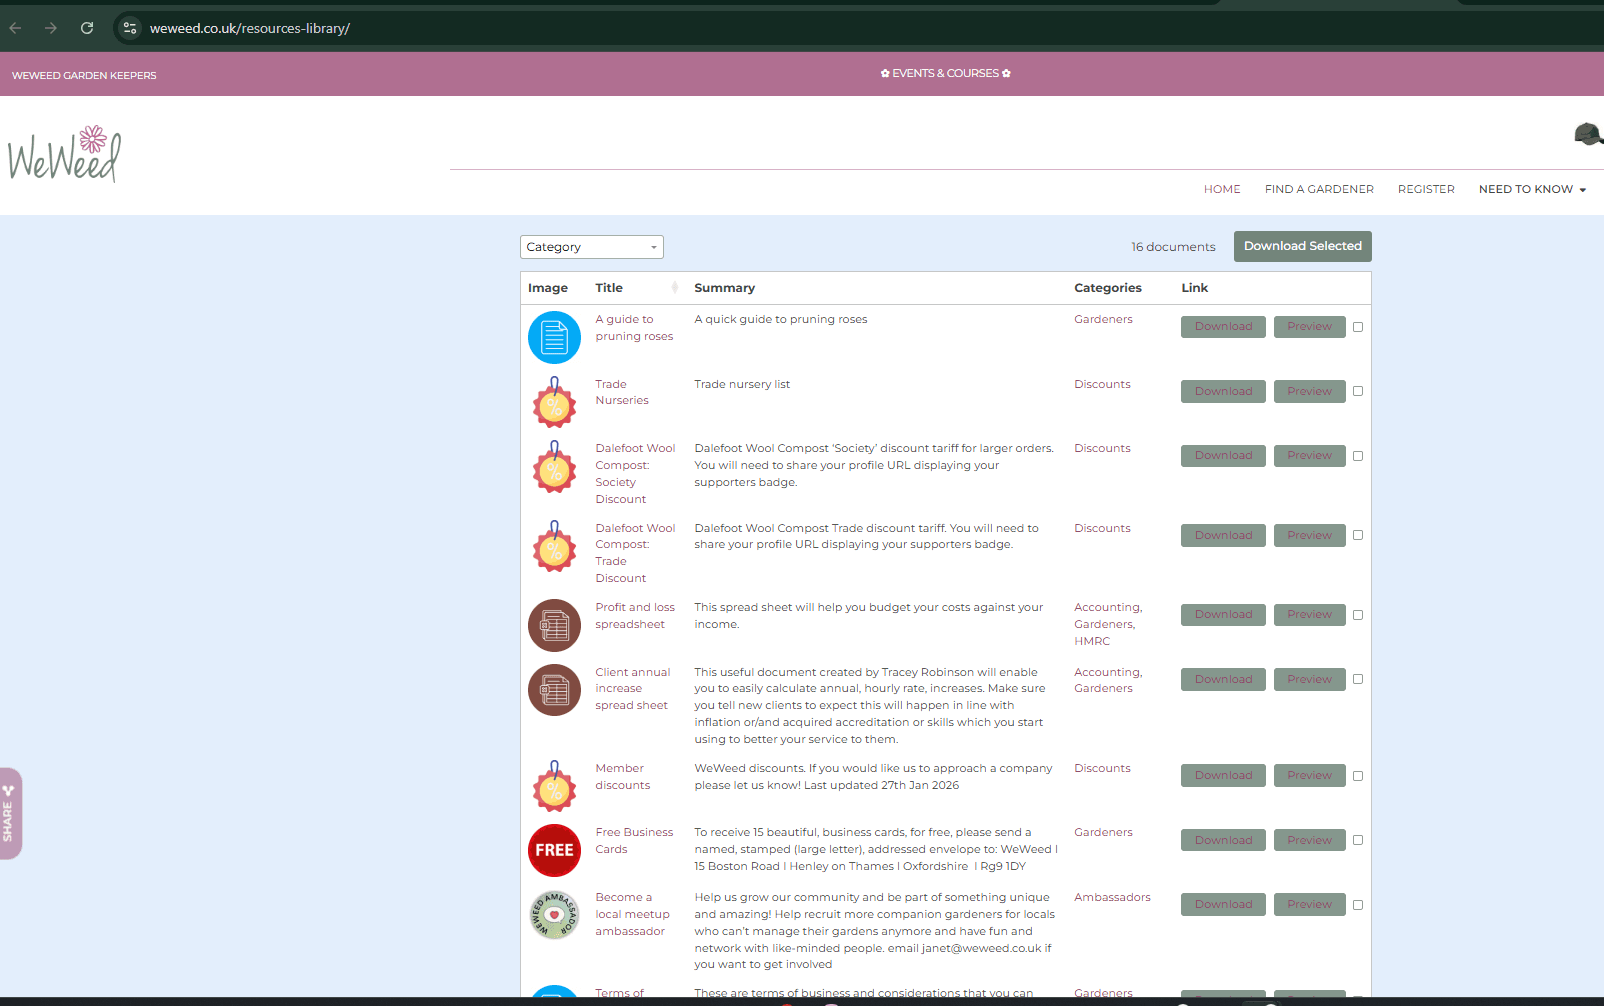This screenshot has height=1006, width=1604.
Task: Click the ambassador badge icon
Action: coord(554,915)
